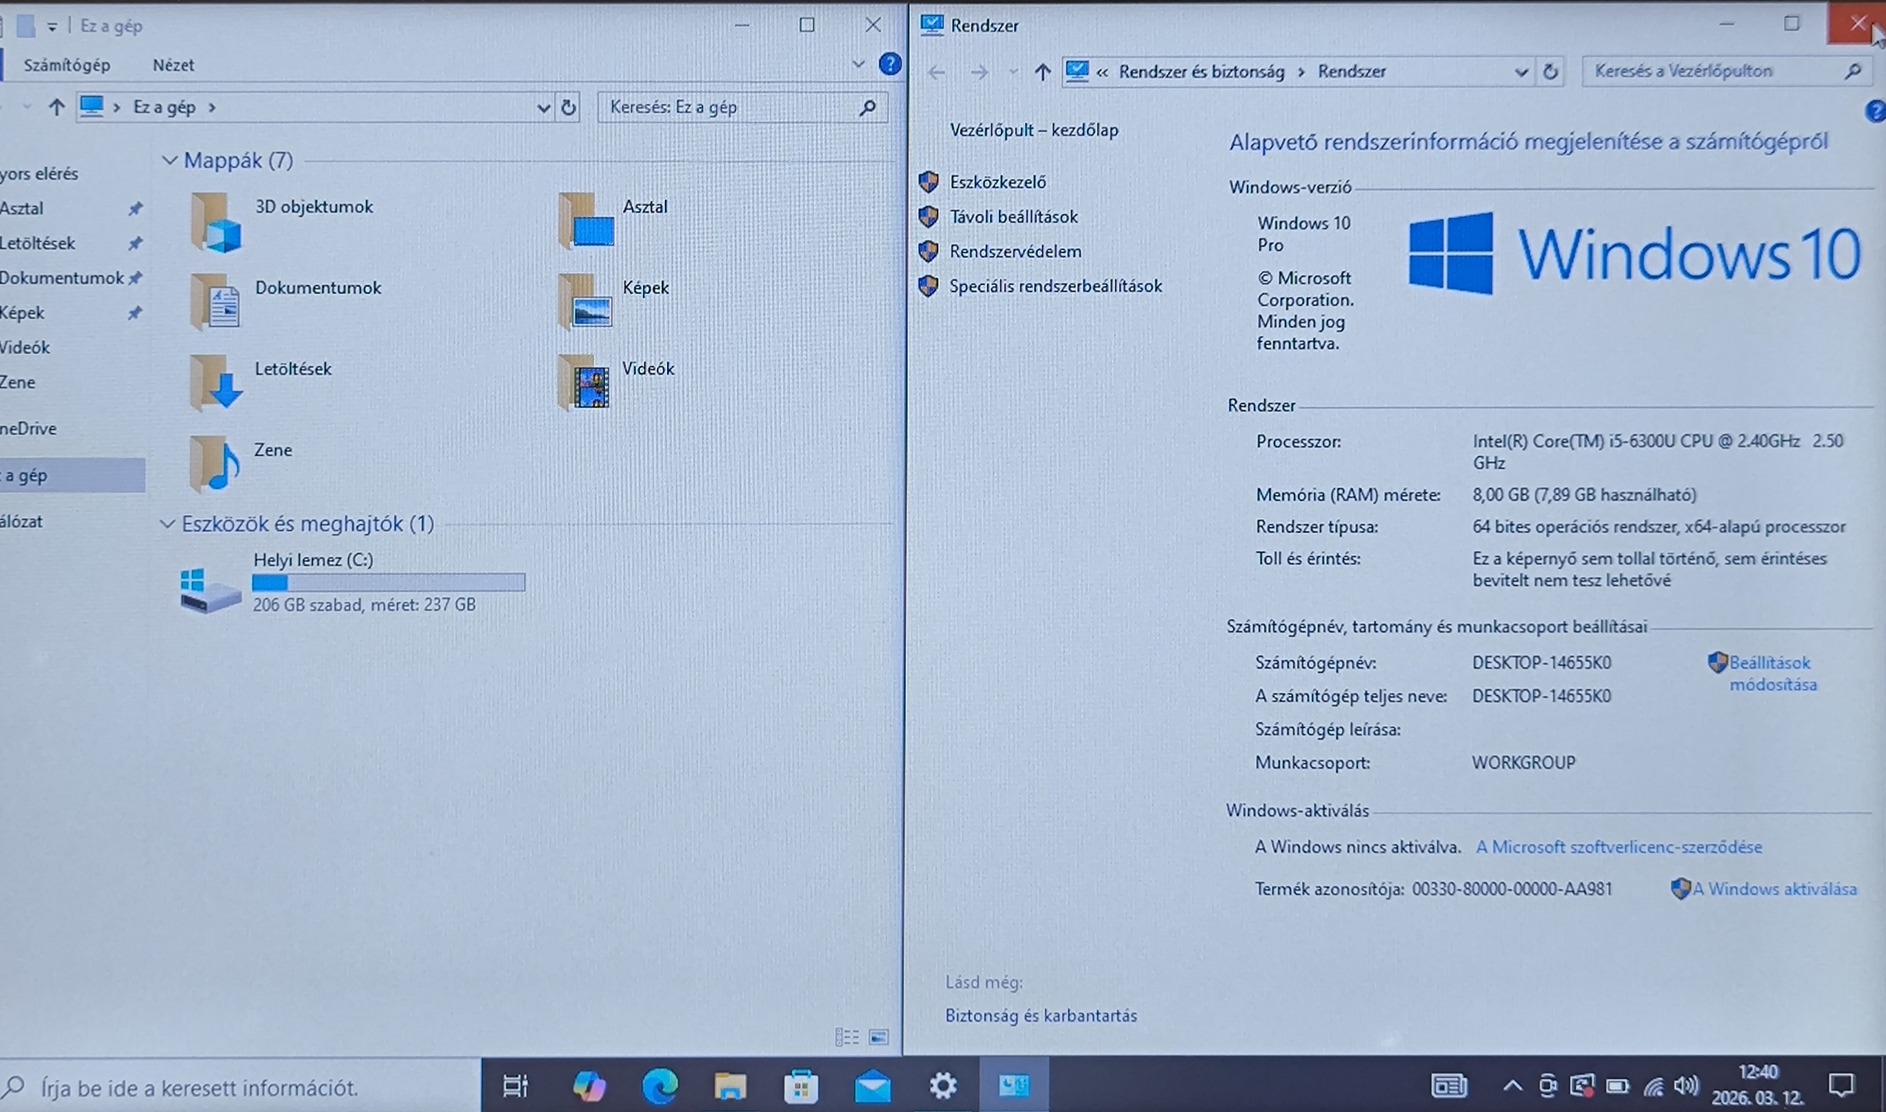The height and width of the screenshot is (1112, 1886).
Task: Click the back arrow in Rendszer window
Action: point(937,72)
